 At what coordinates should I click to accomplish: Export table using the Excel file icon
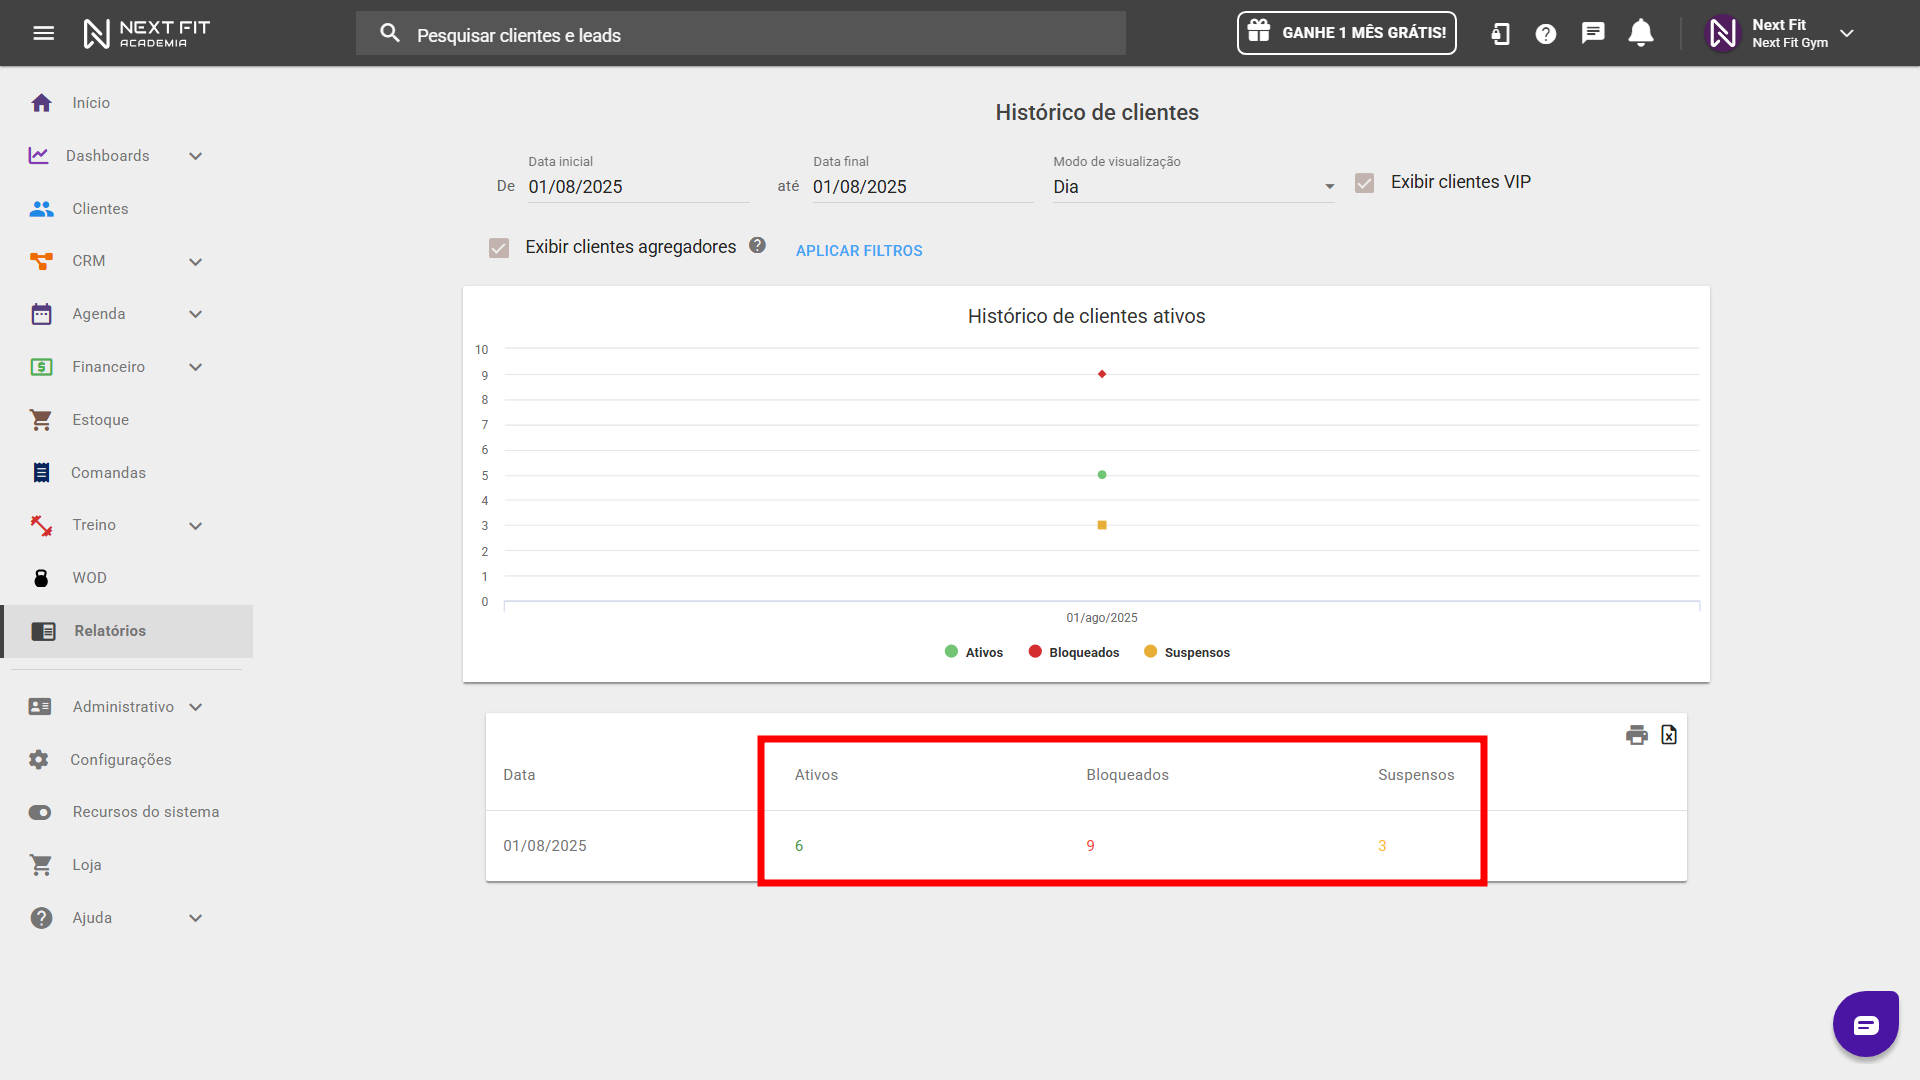tap(1669, 735)
